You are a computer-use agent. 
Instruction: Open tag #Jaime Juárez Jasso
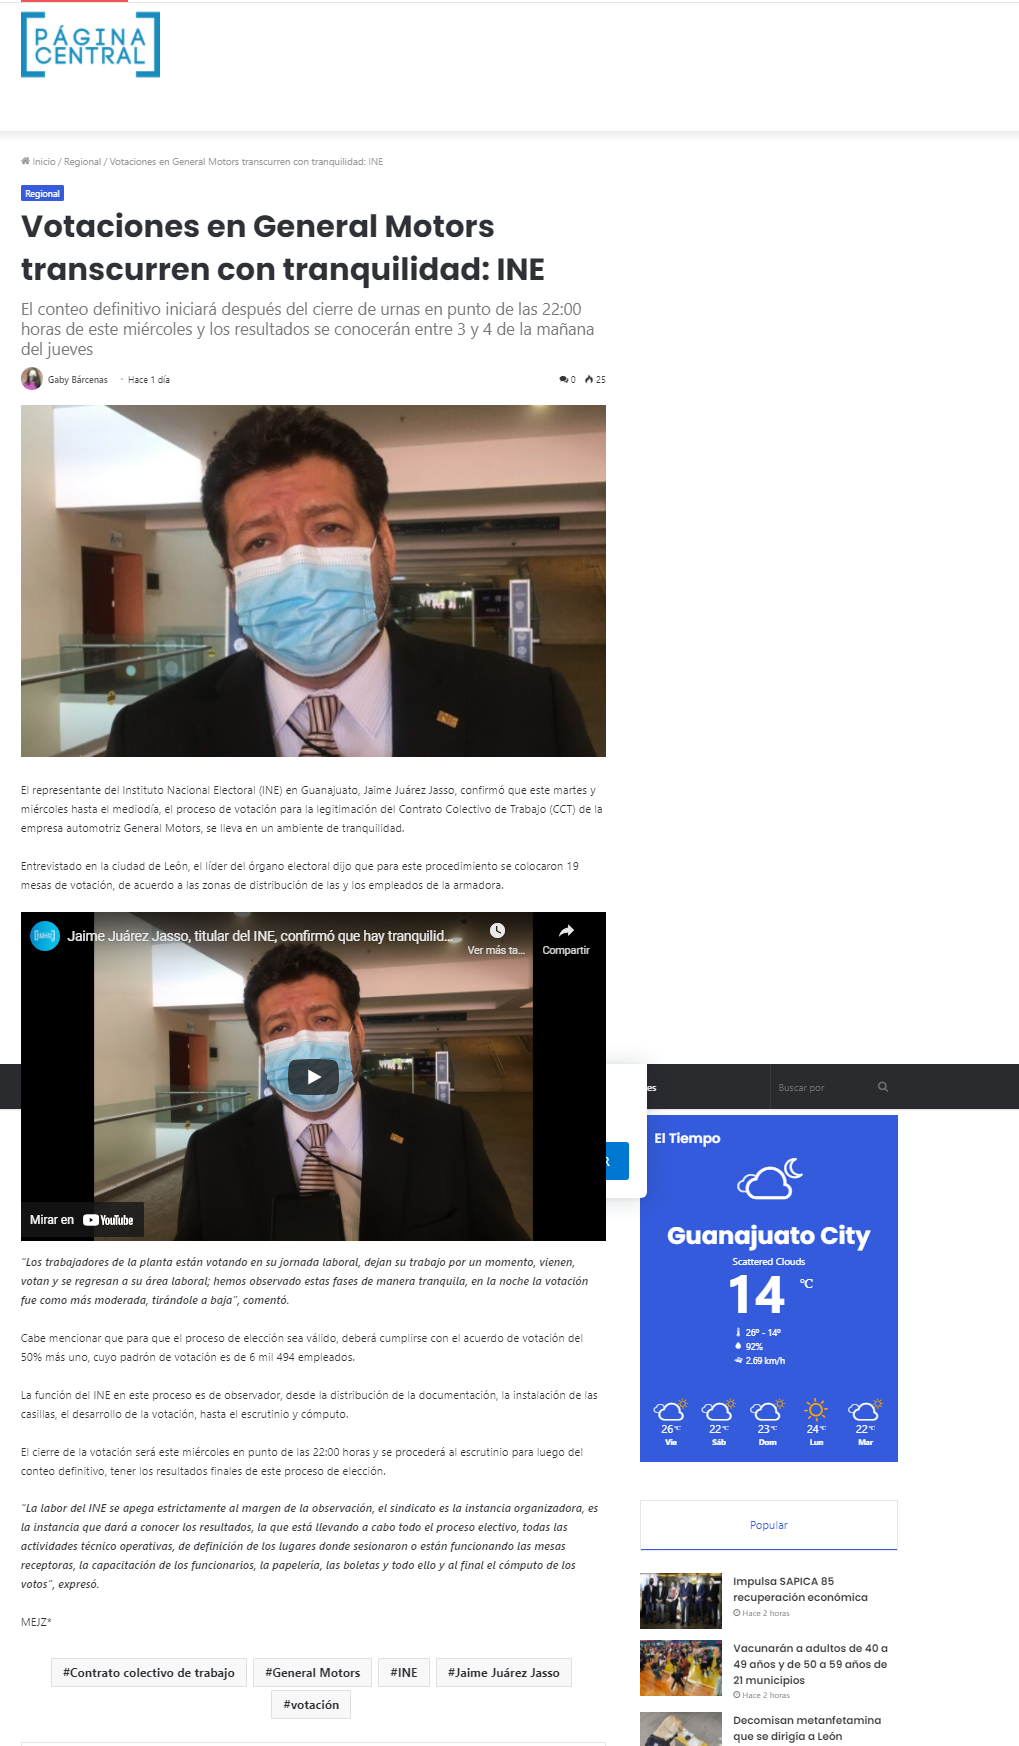[x=504, y=1673]
